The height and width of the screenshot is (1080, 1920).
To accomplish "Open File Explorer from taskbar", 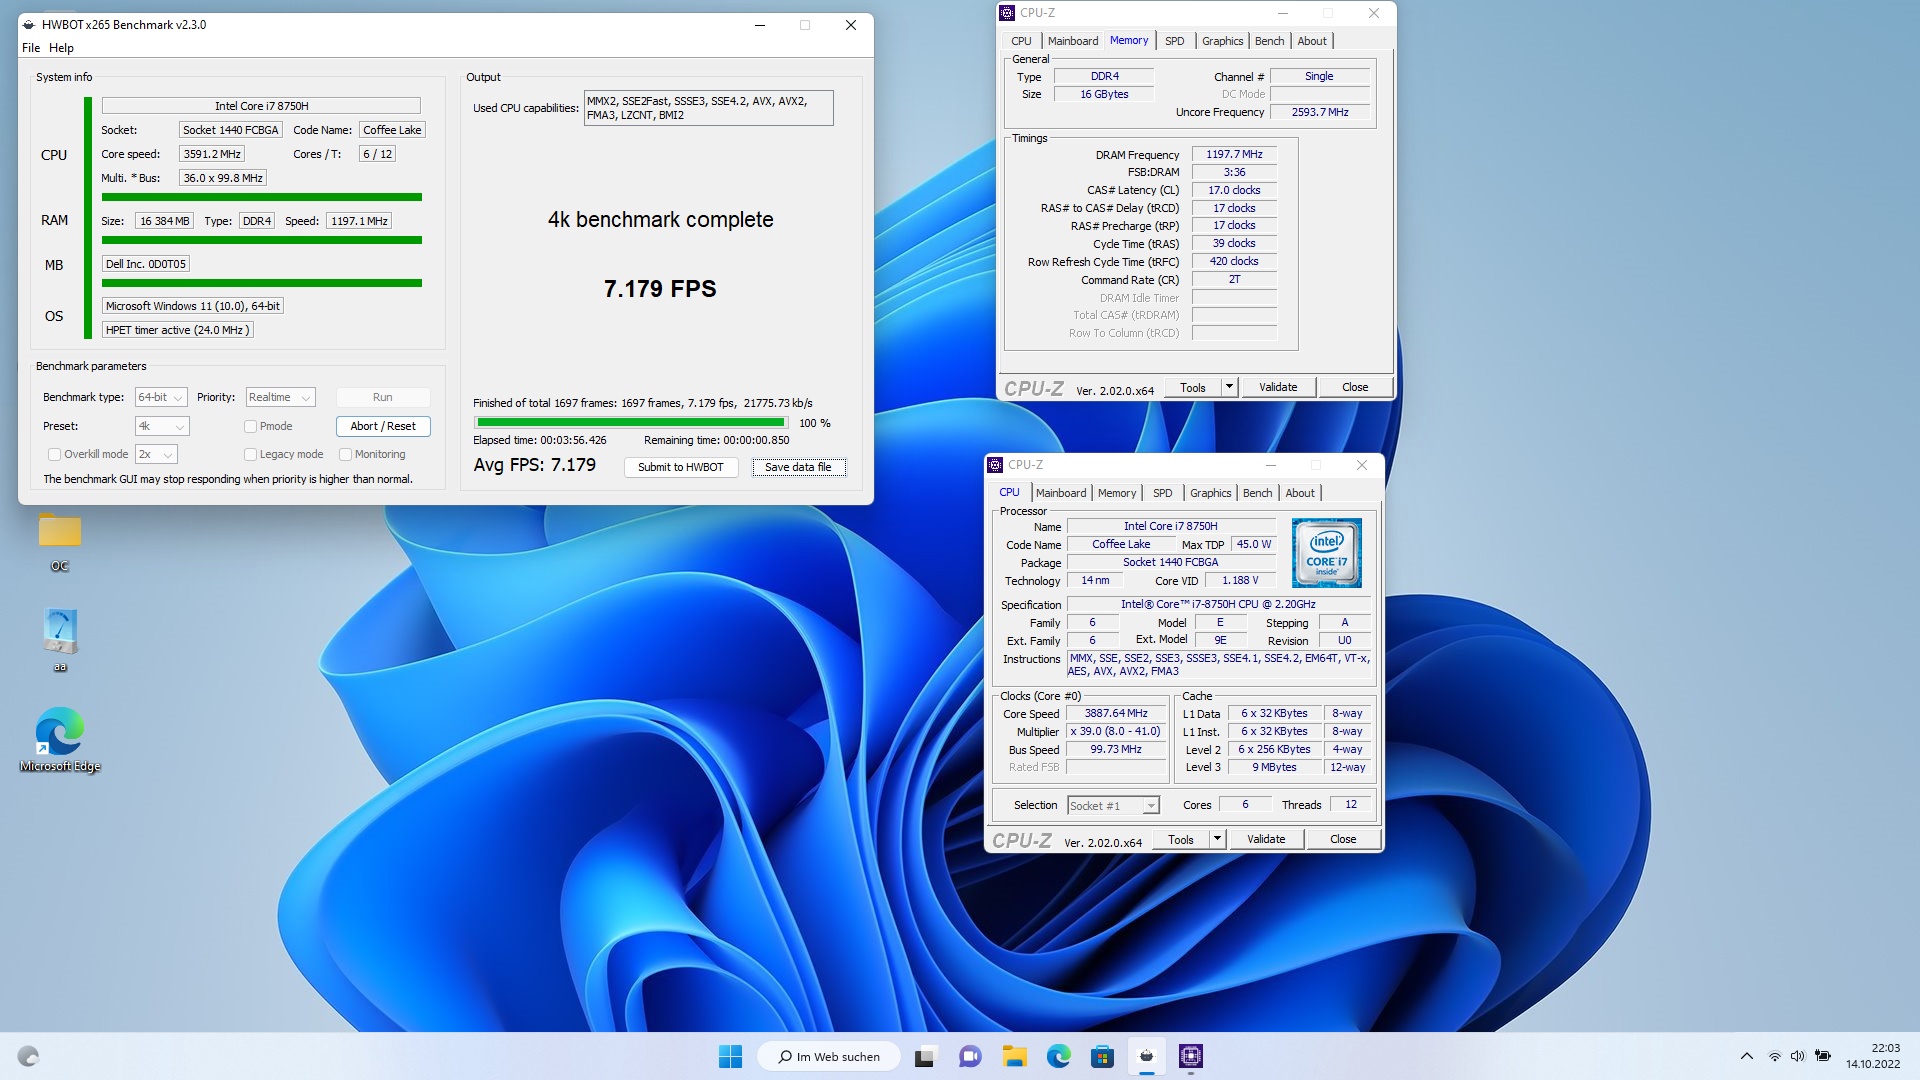I will coord(1015,1056).
